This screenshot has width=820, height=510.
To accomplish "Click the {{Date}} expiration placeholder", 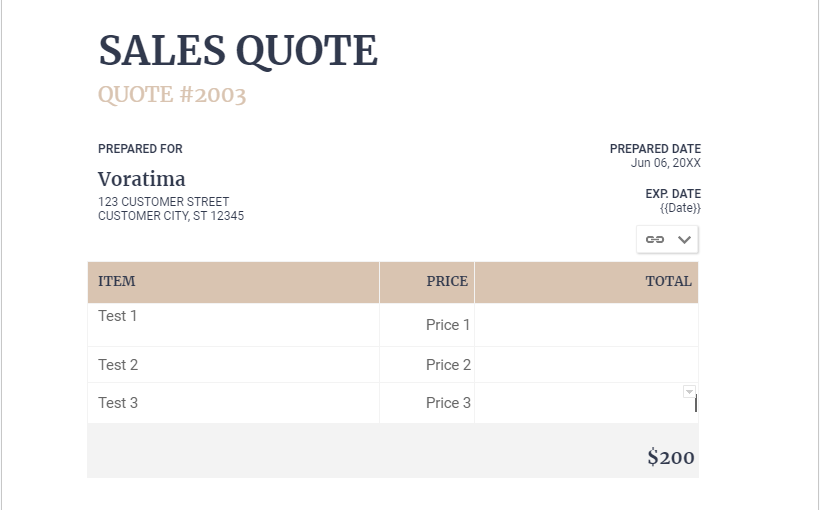I will point(680,208).
